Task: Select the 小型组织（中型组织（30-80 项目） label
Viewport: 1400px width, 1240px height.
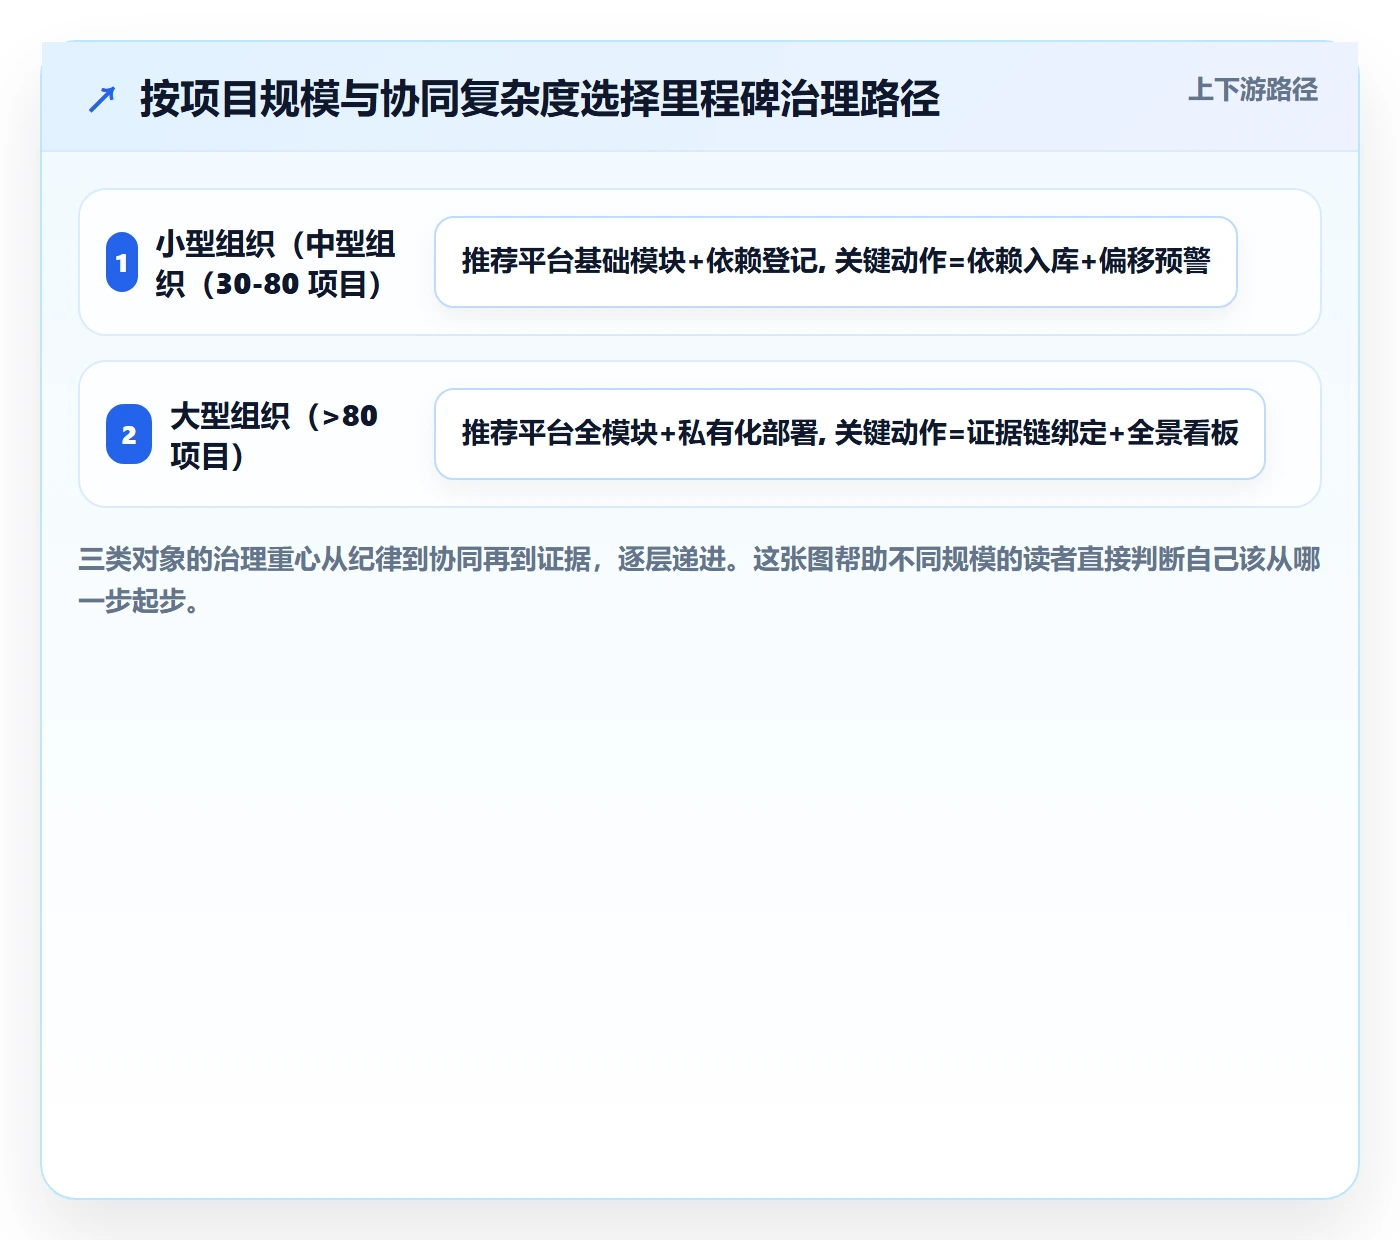Action: [277, 263]
